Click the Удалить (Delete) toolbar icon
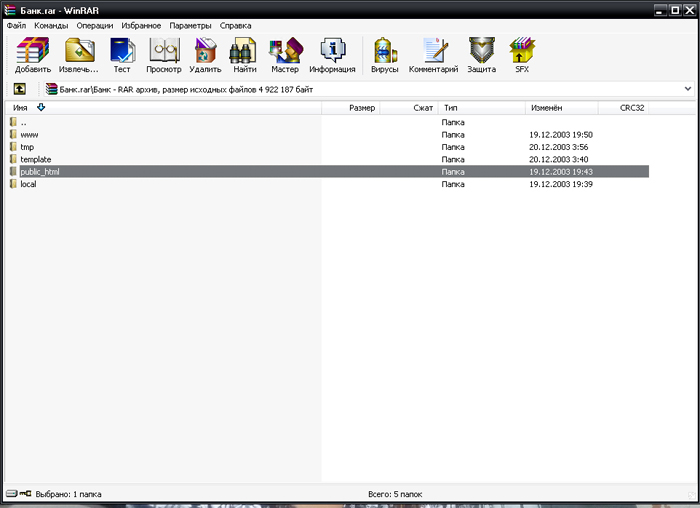700x508 pixels. [x=205, y=55]
